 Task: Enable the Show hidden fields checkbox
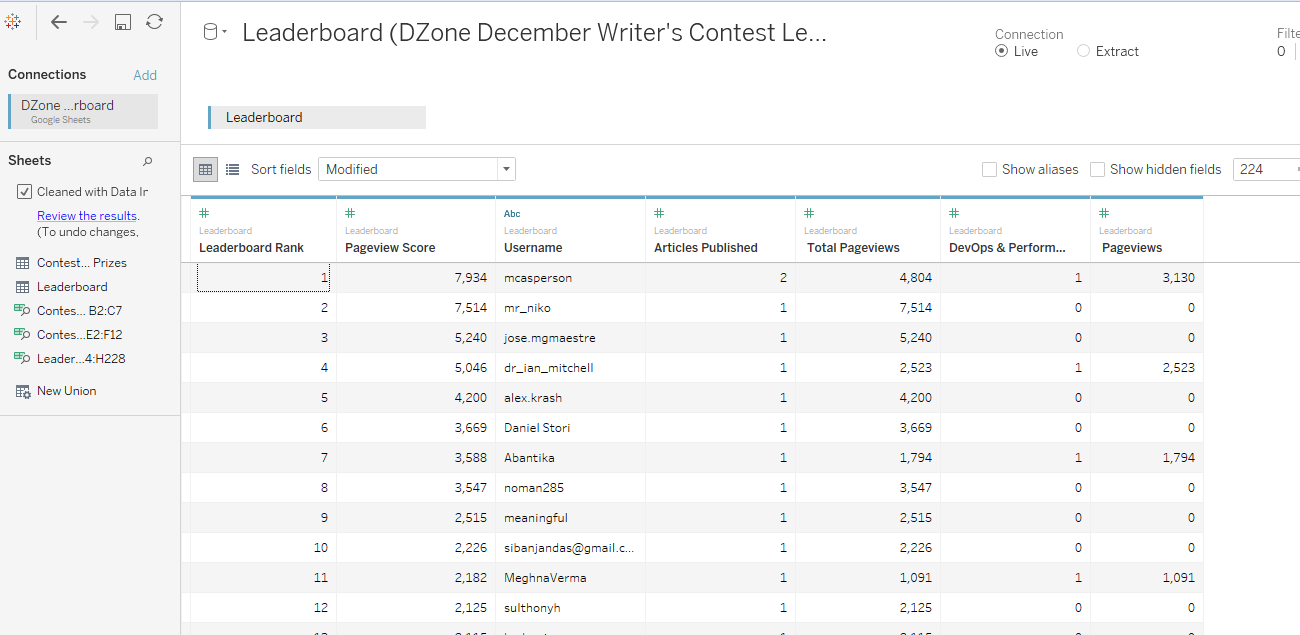[1097, 170]
